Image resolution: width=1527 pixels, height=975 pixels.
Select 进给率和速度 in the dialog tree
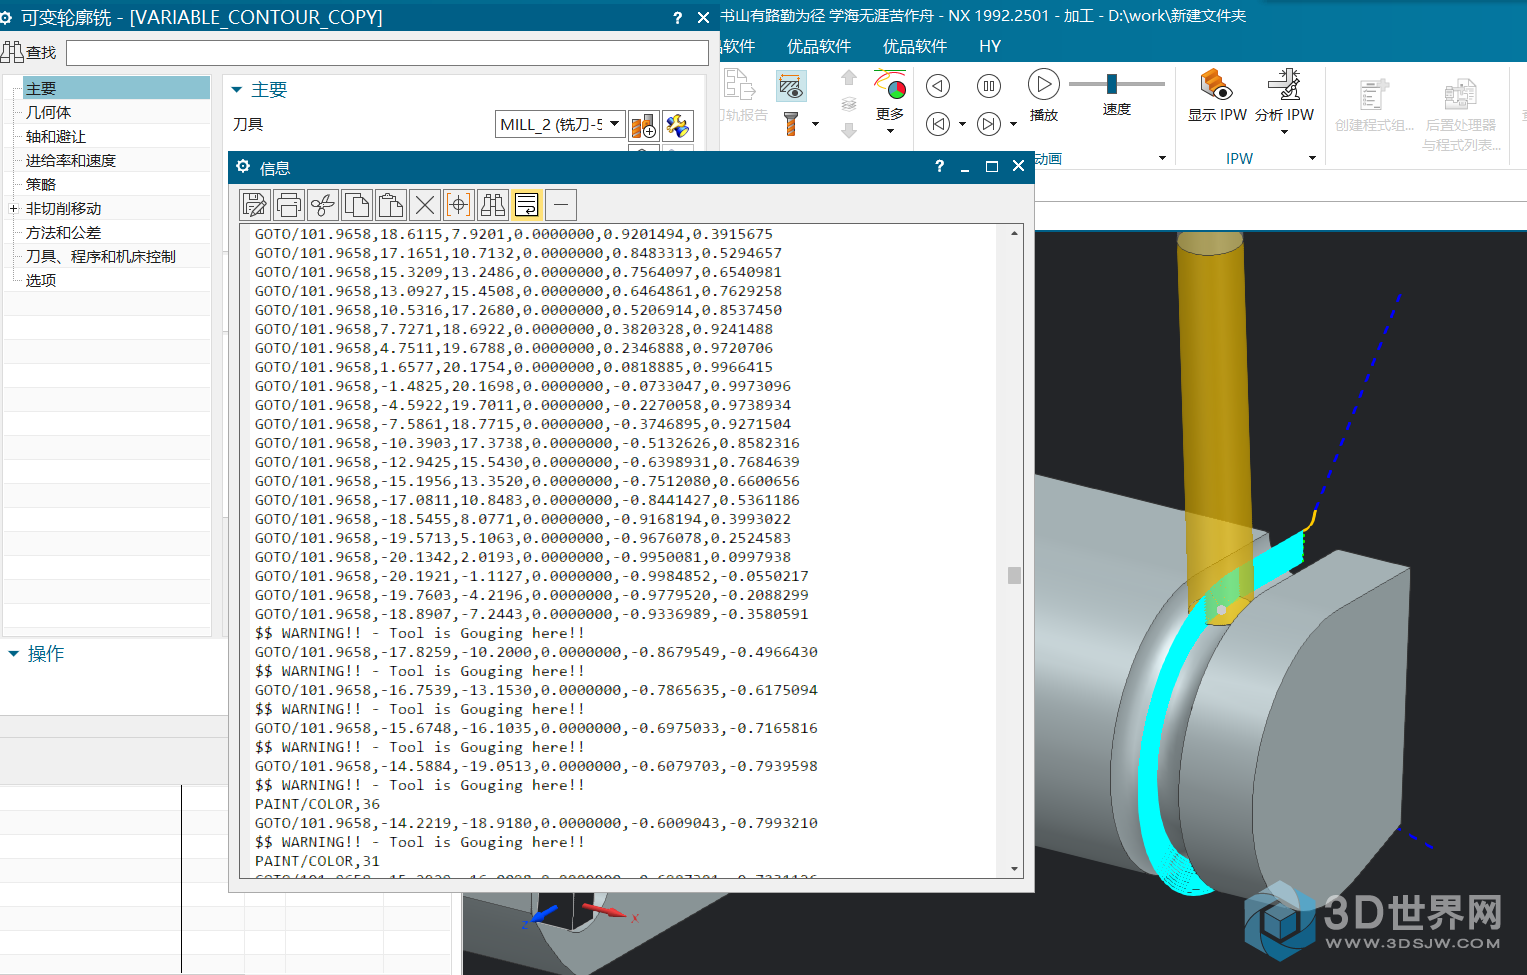click(71, 161)
